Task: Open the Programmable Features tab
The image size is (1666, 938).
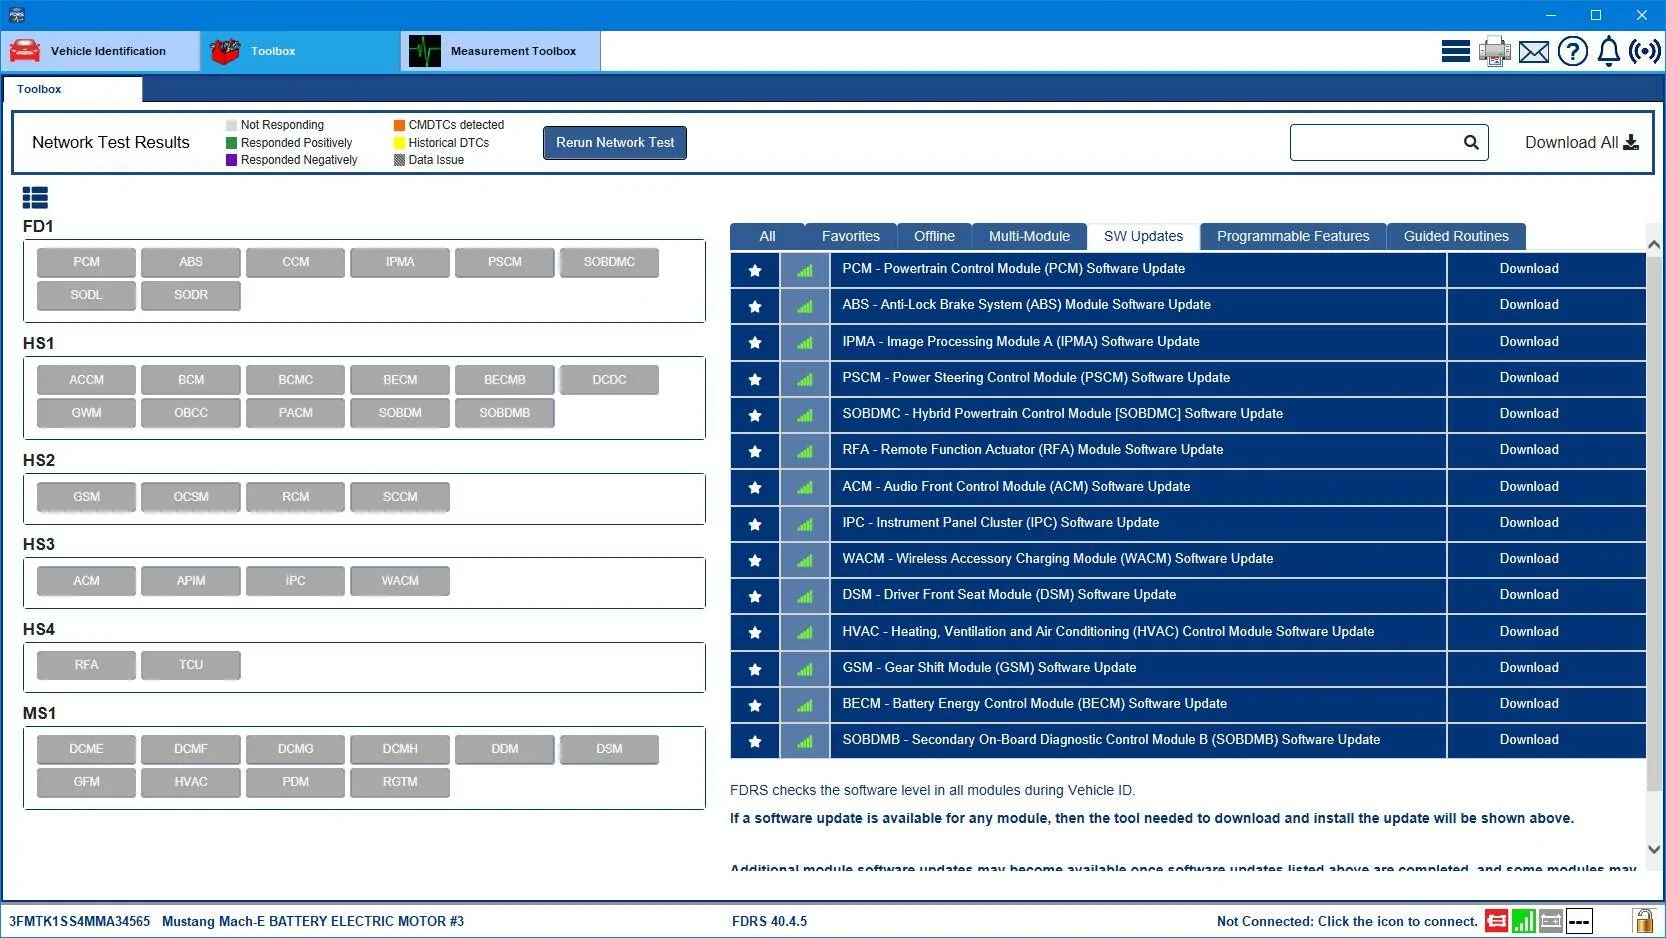Action: coord(1293,236)
